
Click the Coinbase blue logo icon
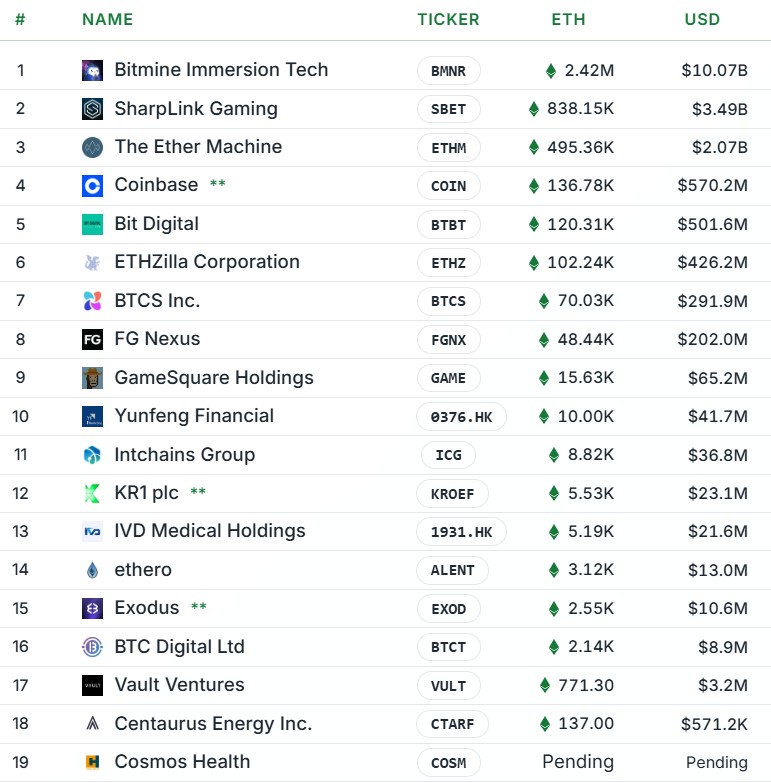click(x=92, y=186)
